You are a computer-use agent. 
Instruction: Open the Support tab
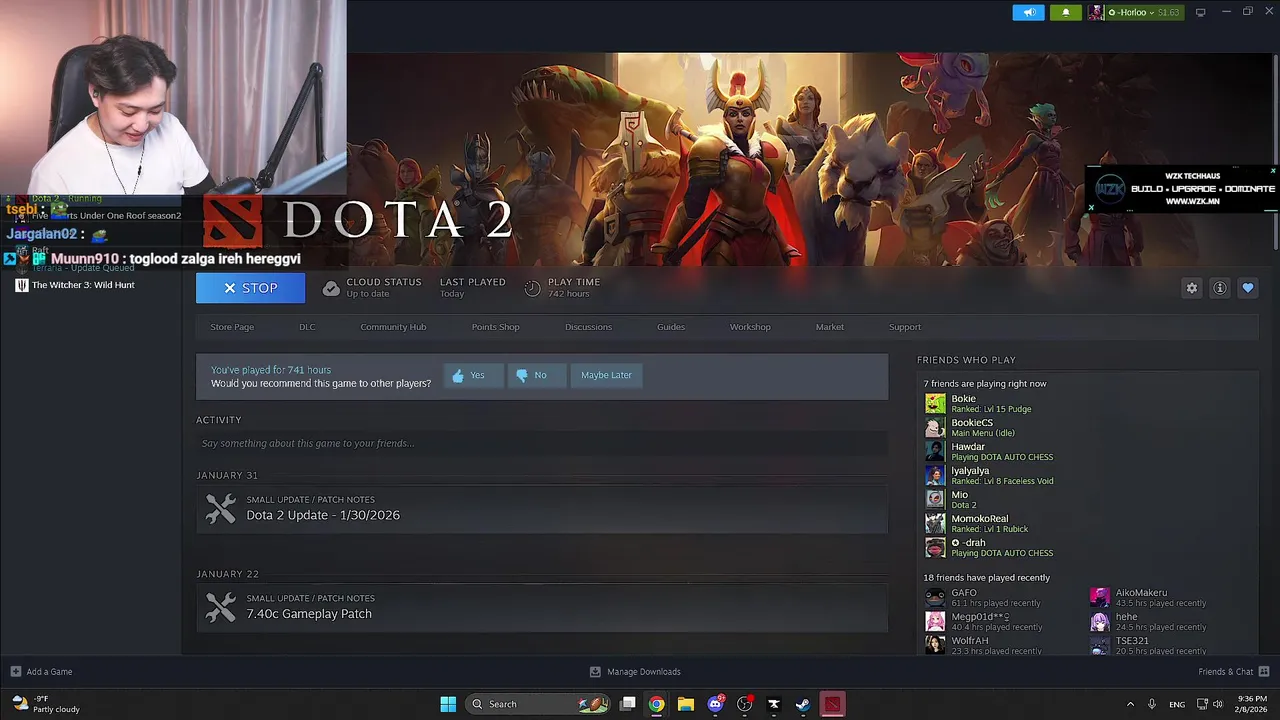[x=905, y=327]
